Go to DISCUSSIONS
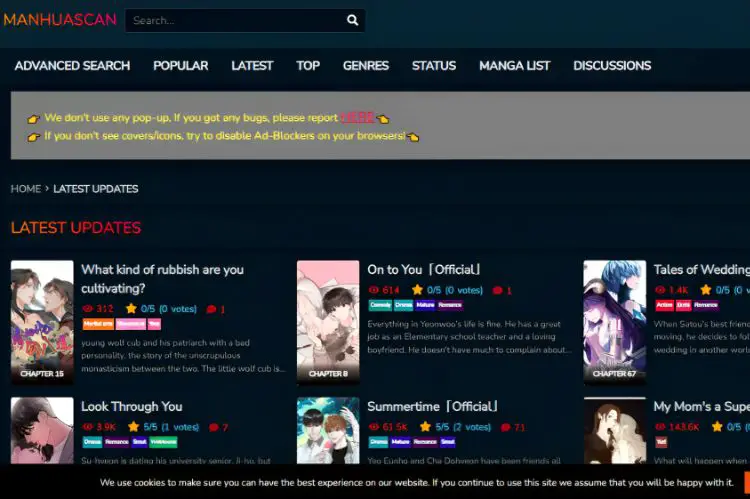Viewport: 750px width, 499px height. [612, 66]
